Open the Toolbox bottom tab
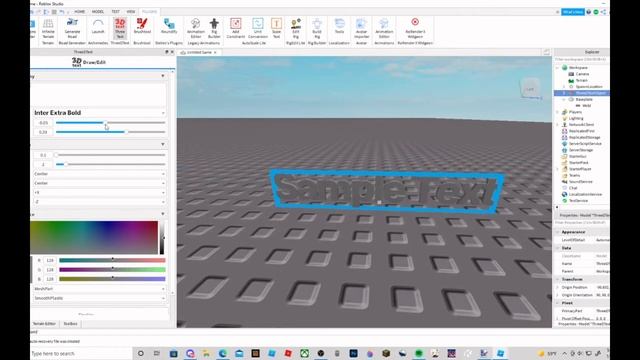Viewport: 640px width, 360px height. click(70, 324)
